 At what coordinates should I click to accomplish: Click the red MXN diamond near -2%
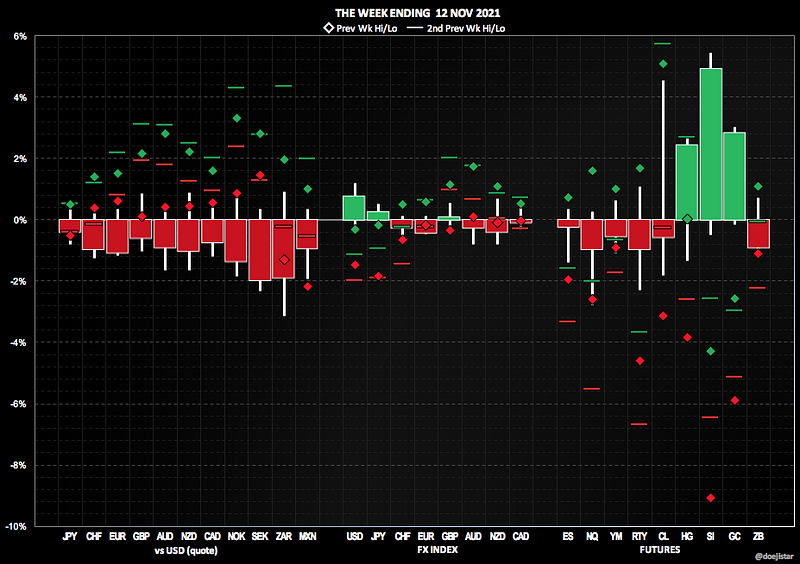click(x=308, y=287)
